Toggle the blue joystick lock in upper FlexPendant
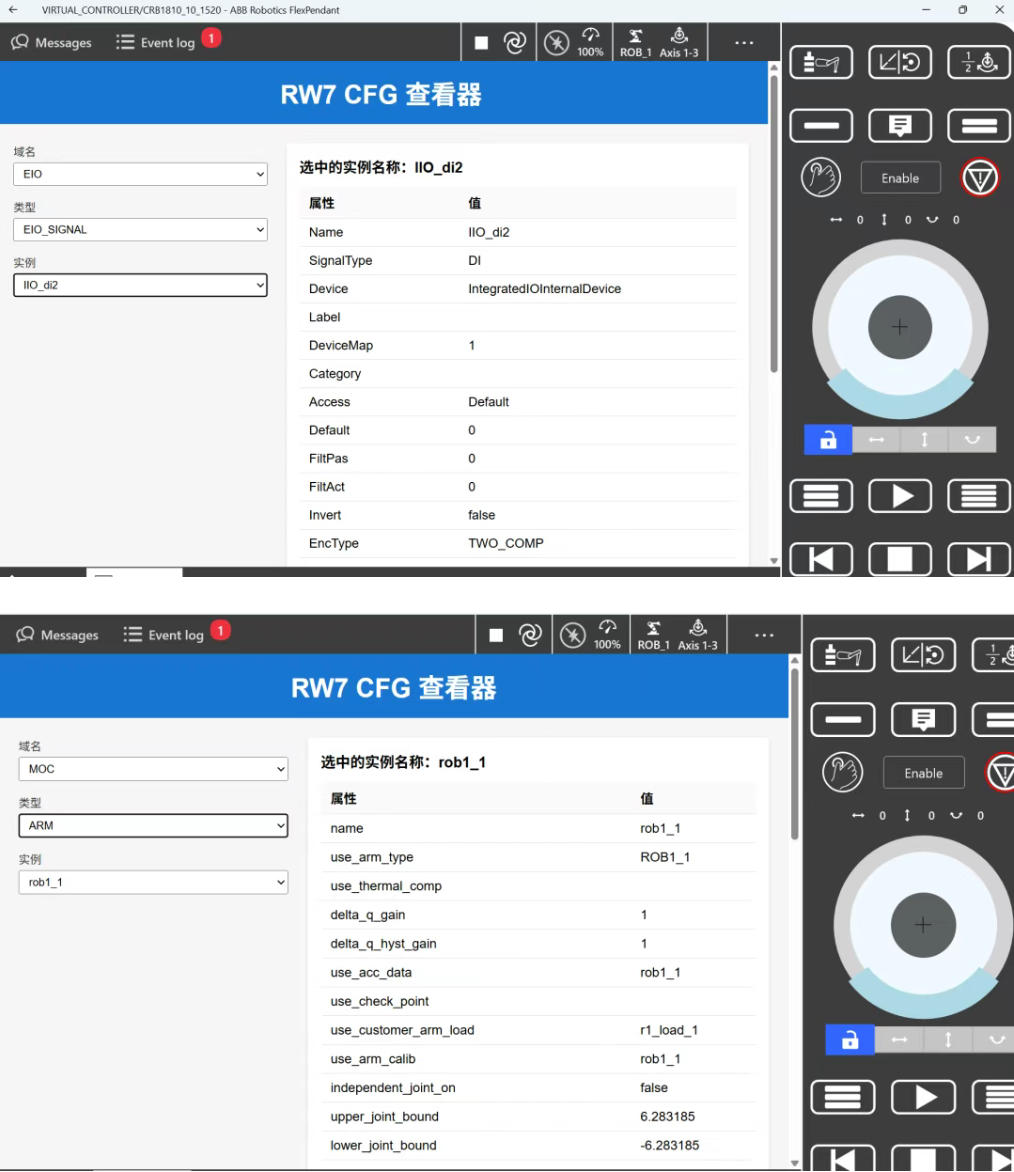1014x1172 pixels. click(x=827, y=440)
